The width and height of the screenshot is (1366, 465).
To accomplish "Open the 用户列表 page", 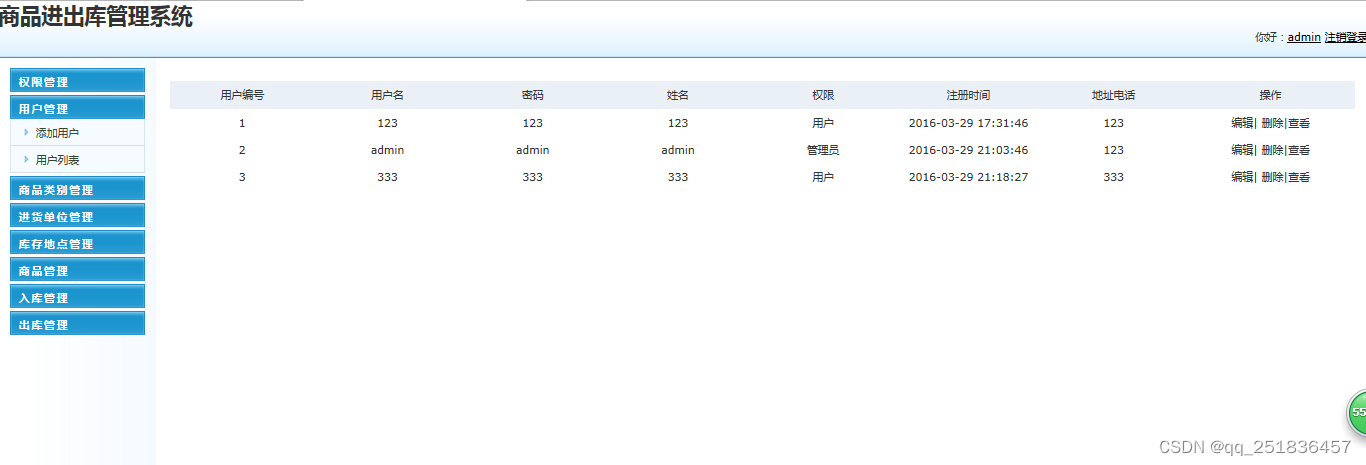I will pyautogui.click(x=57, y=160).
